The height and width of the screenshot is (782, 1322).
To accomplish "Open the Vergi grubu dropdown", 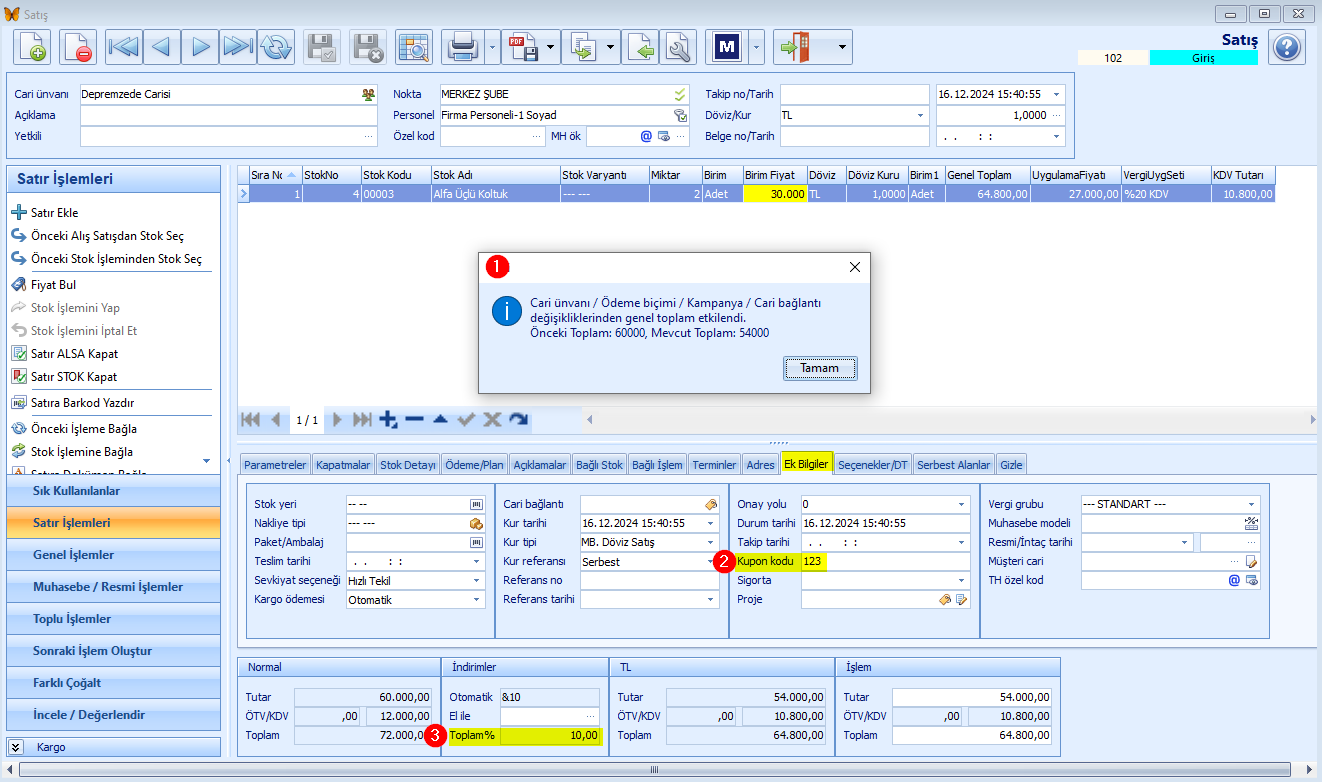I will [1251, 504].
